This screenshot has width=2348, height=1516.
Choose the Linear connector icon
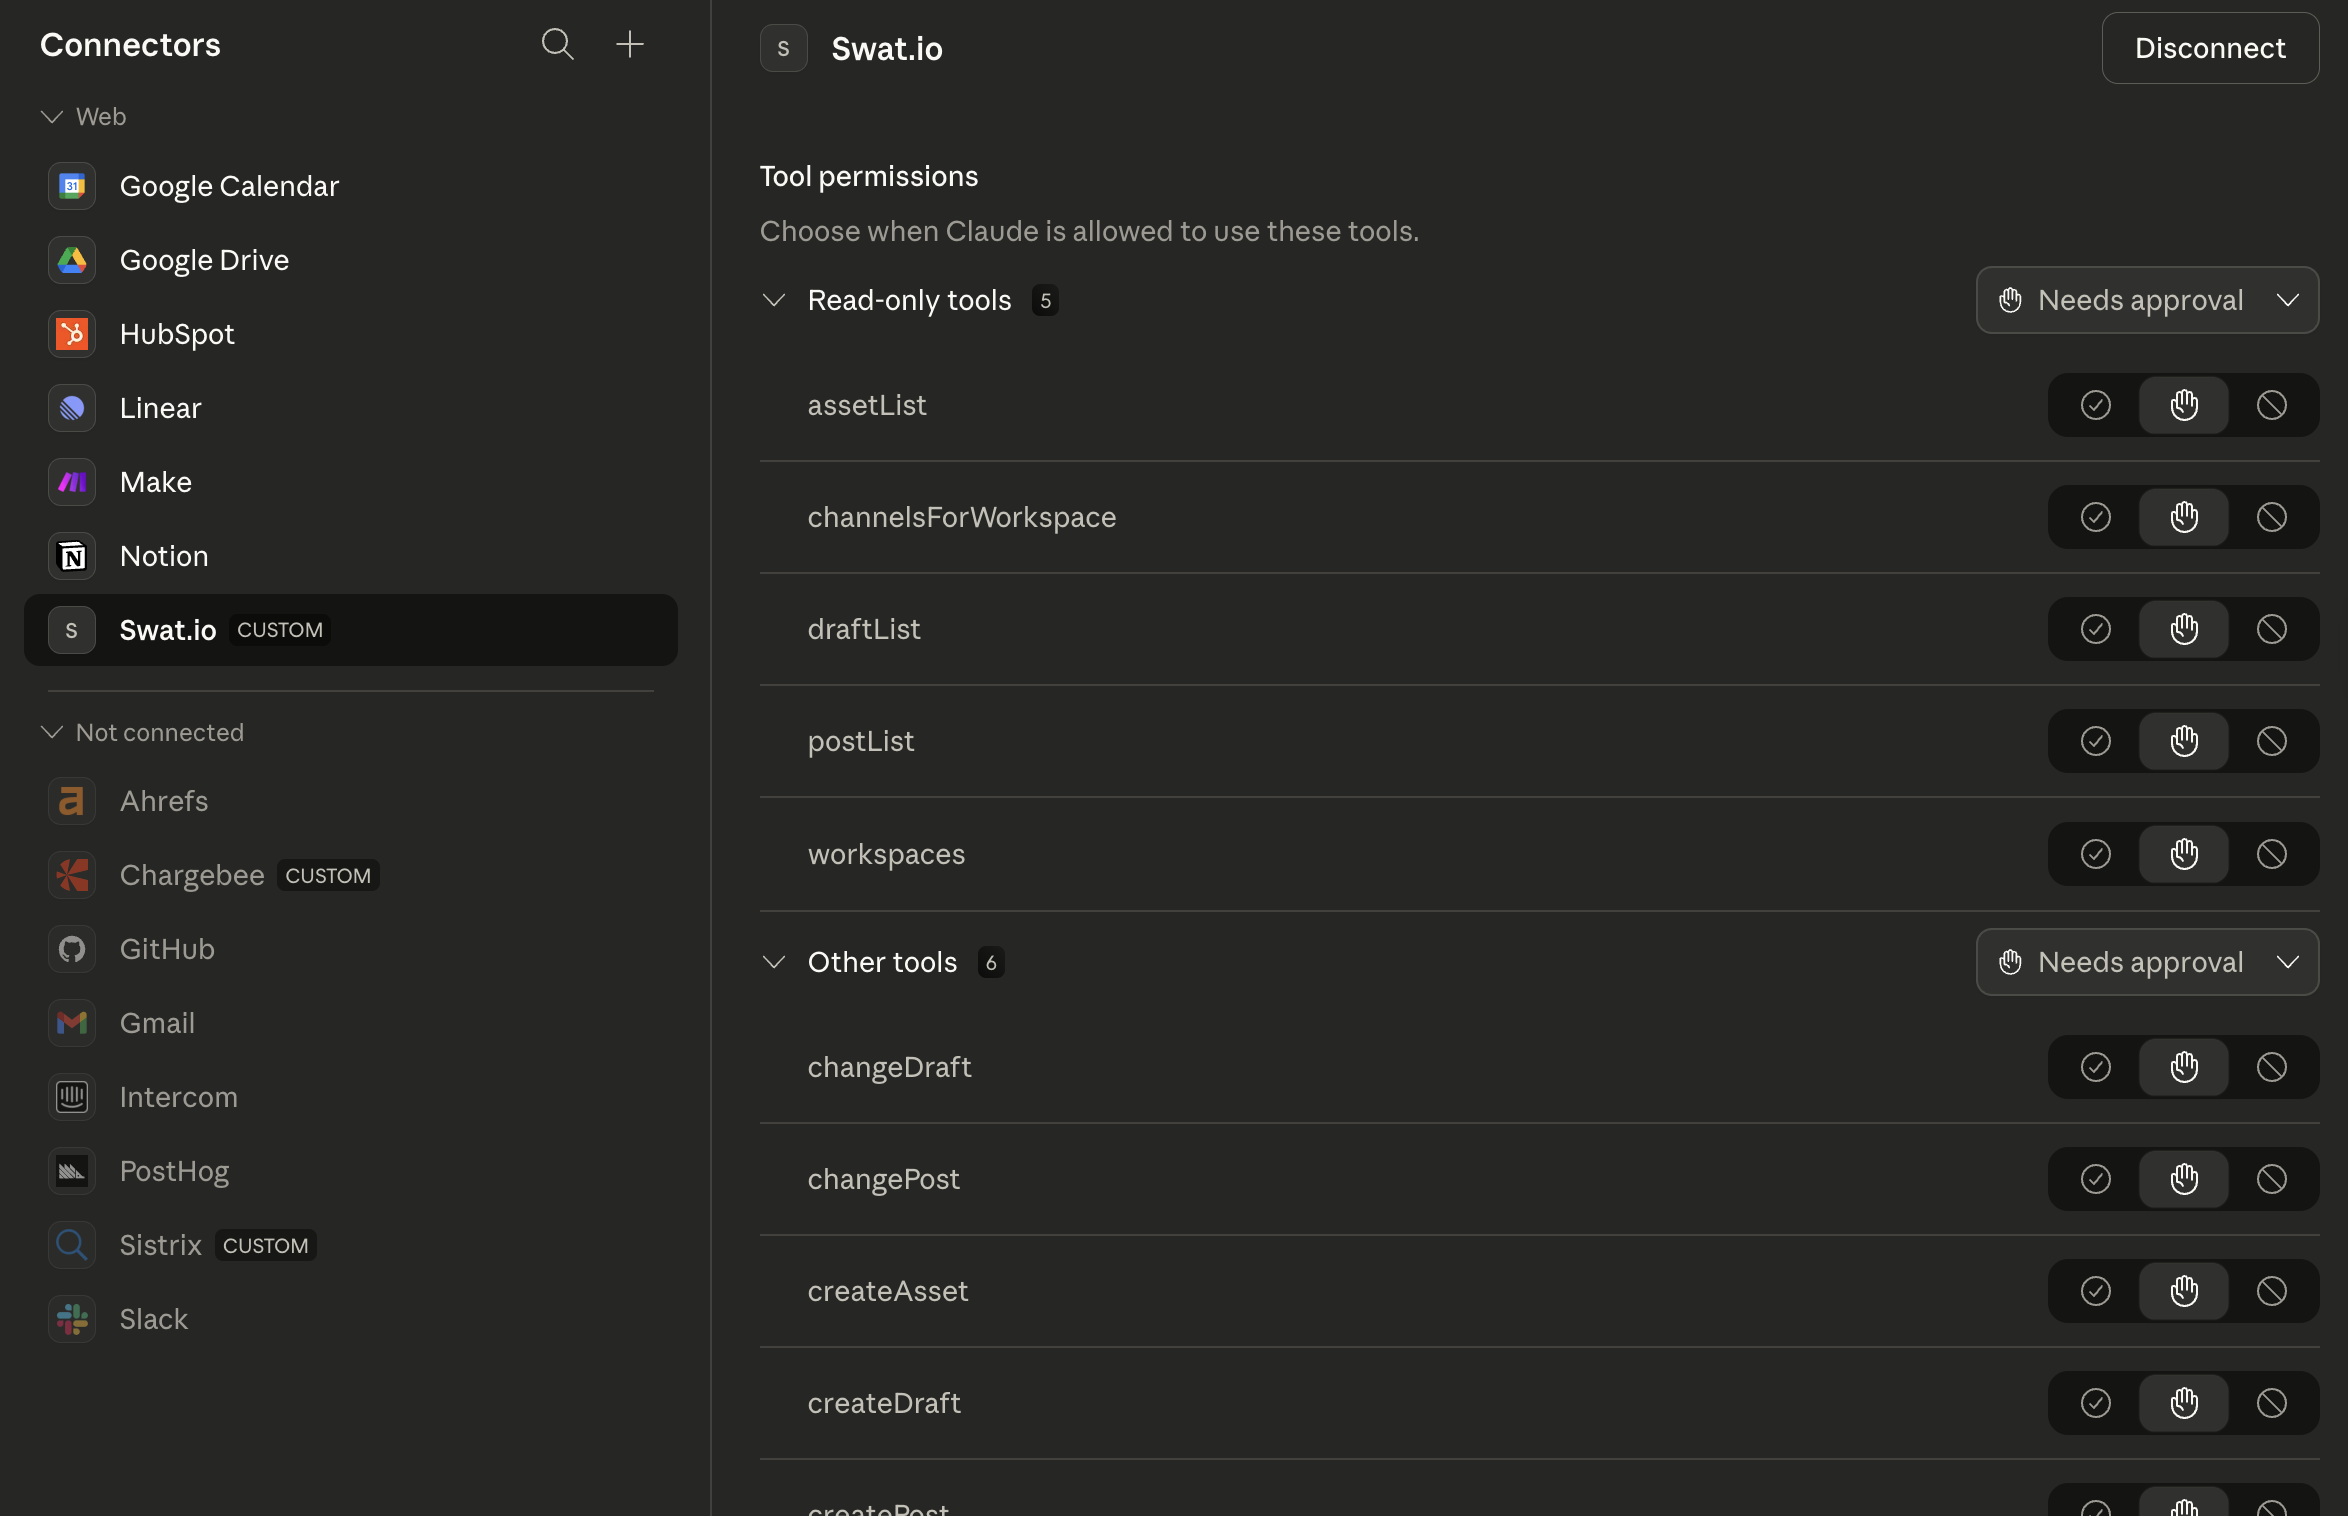(x=72, y=408)
